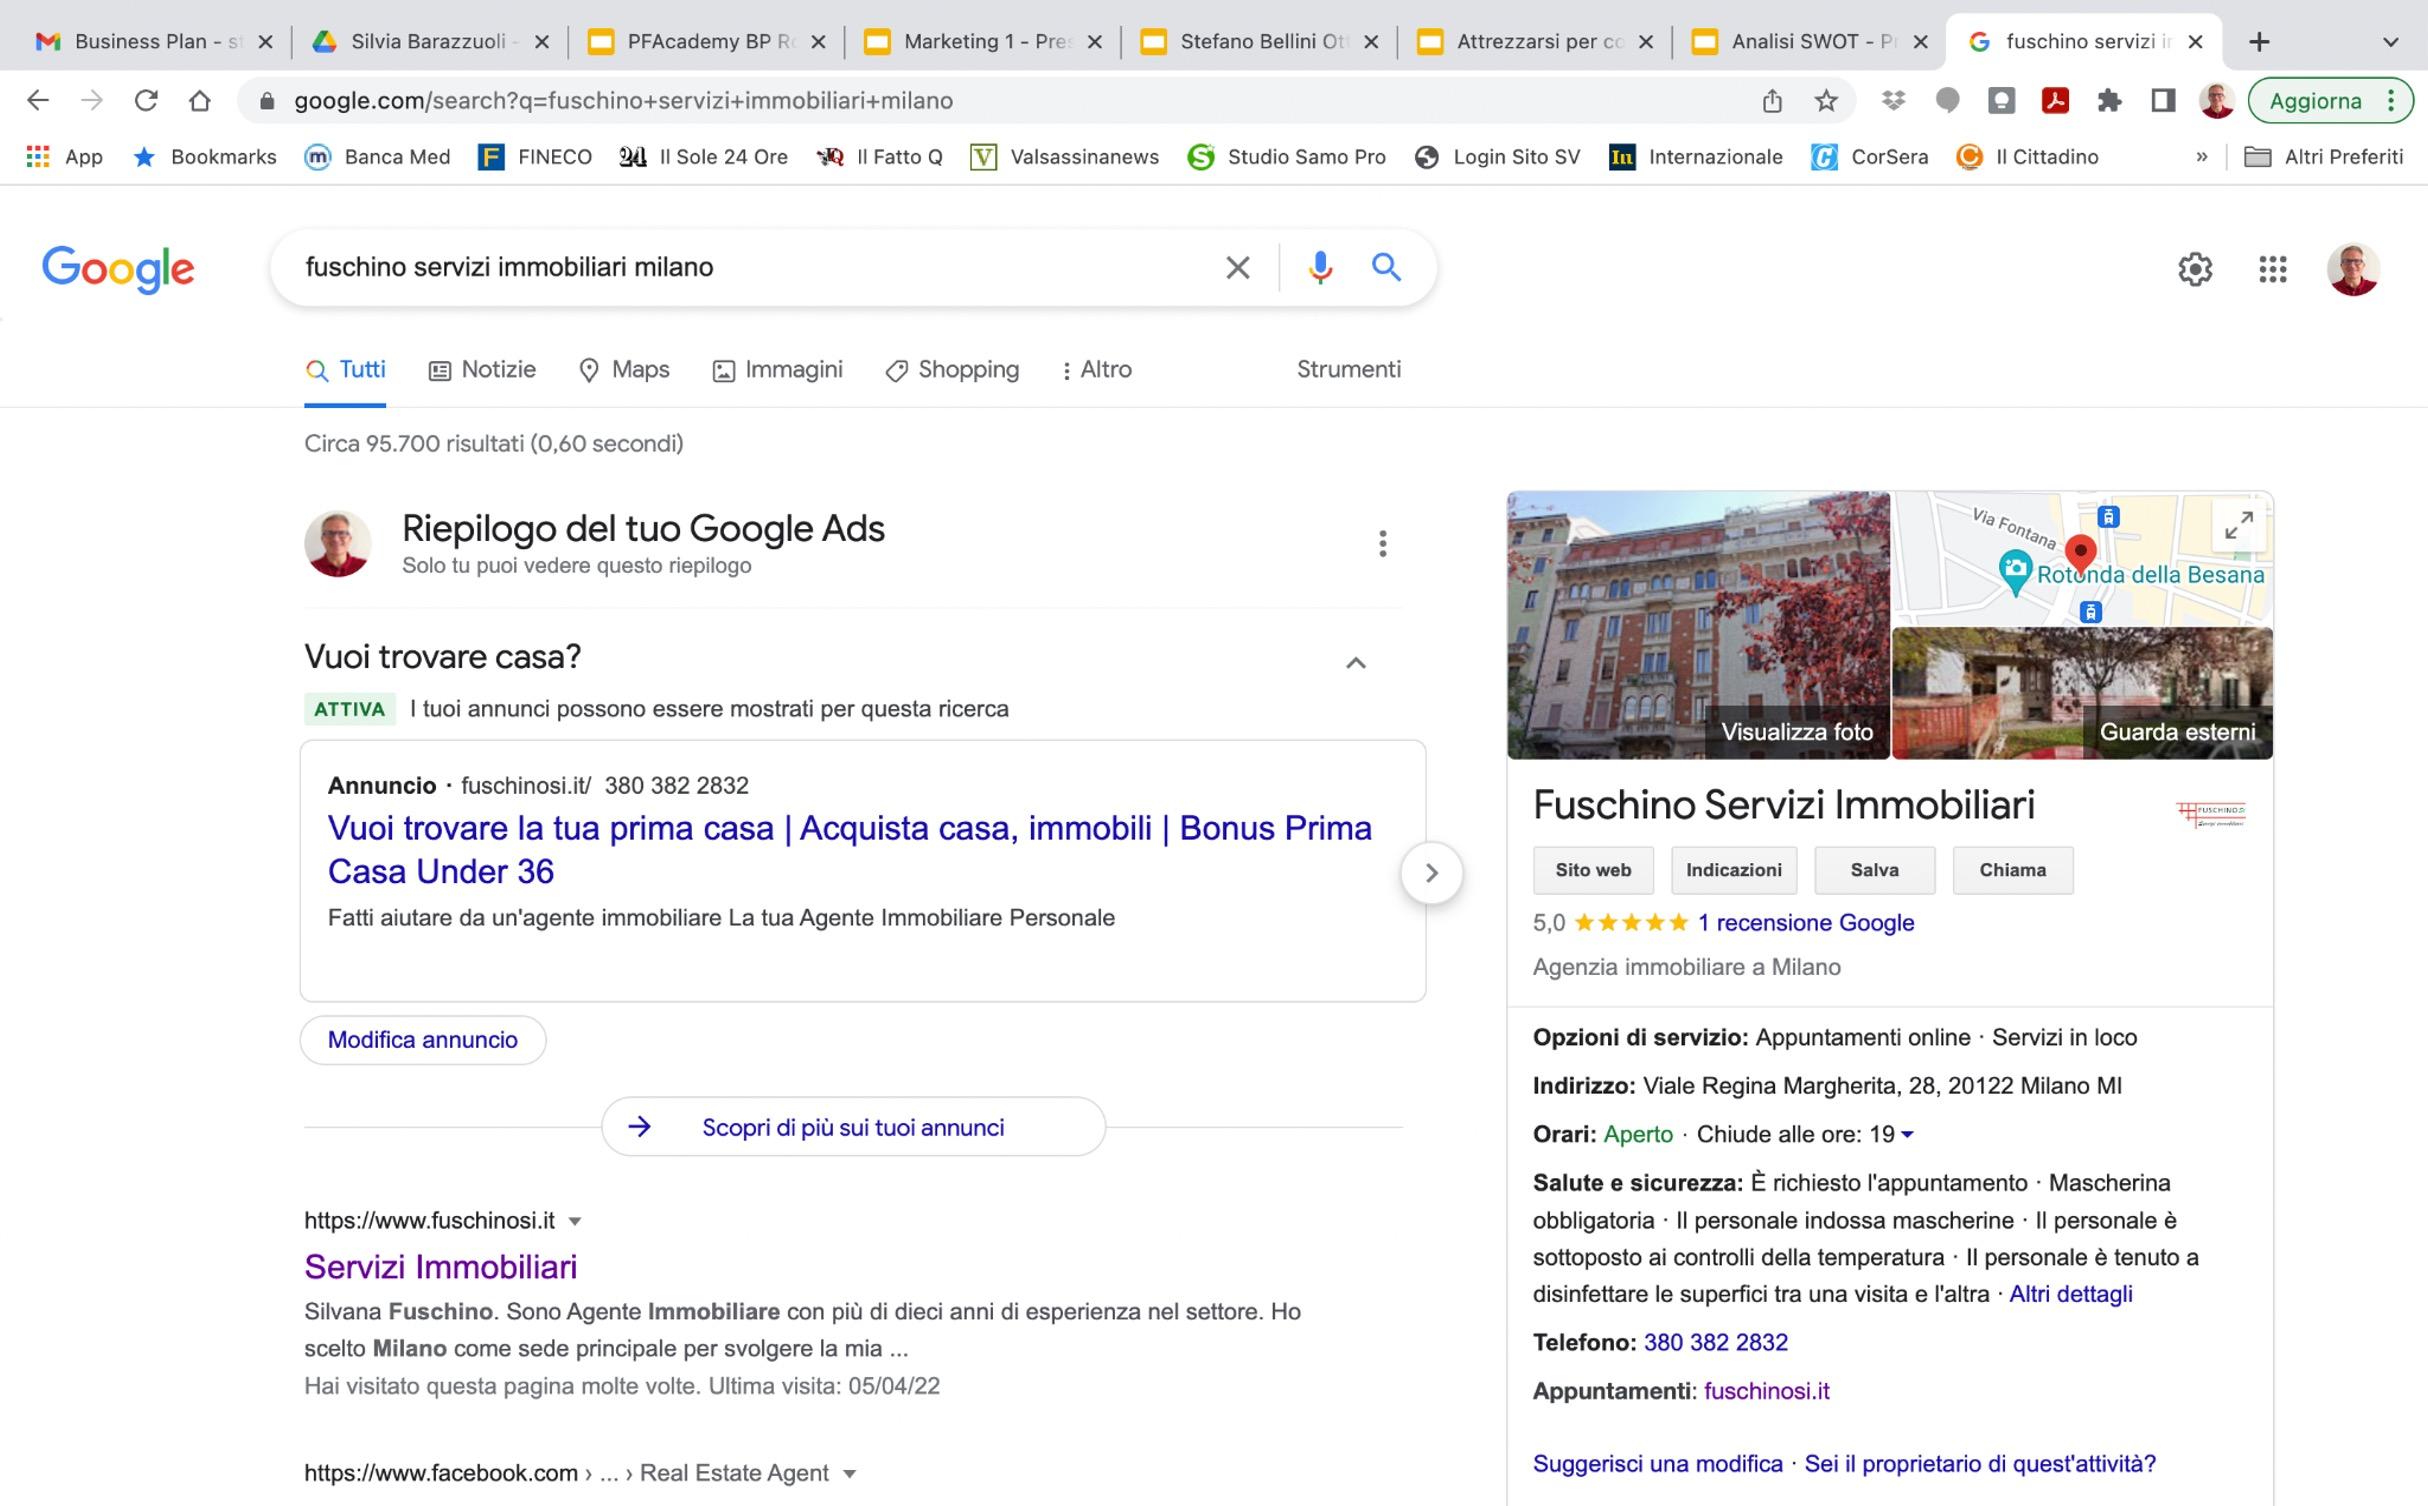Reload the page
Image resolution: width=2428 pixels, height=1506 pixels.
[x=146, y=100]
